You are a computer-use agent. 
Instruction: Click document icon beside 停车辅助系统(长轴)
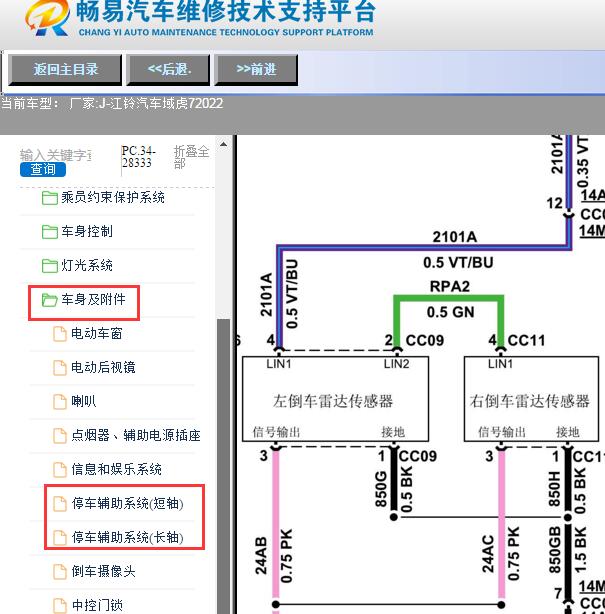click(60, 538)
